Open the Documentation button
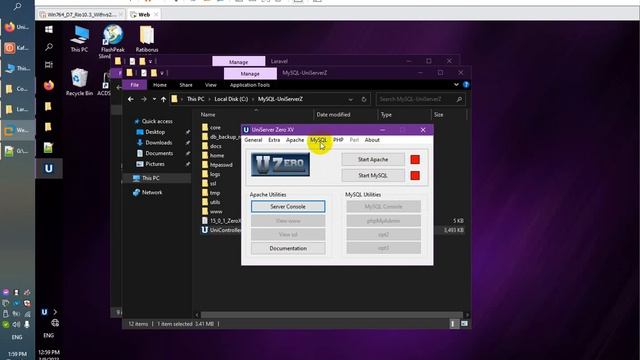The image size is (640, 360). [x=288, y=248]
